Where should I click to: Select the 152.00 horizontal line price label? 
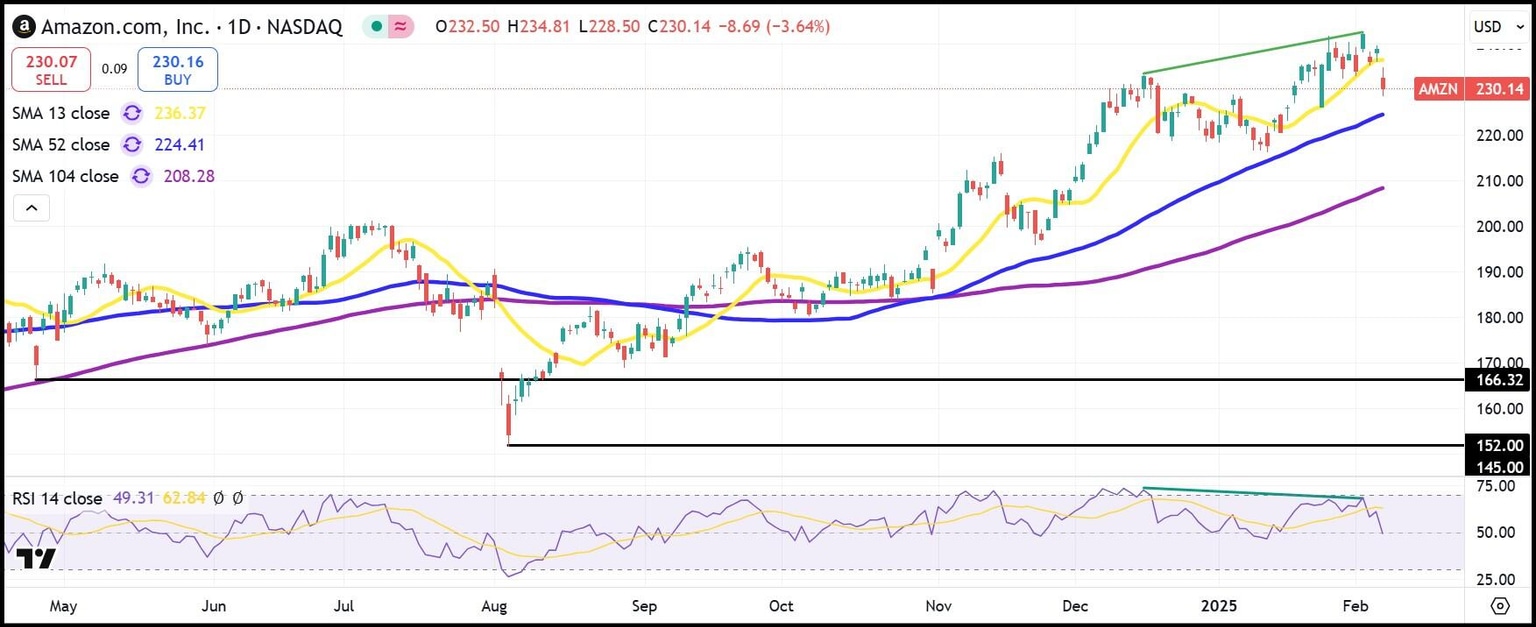(x=1498, y=446)
